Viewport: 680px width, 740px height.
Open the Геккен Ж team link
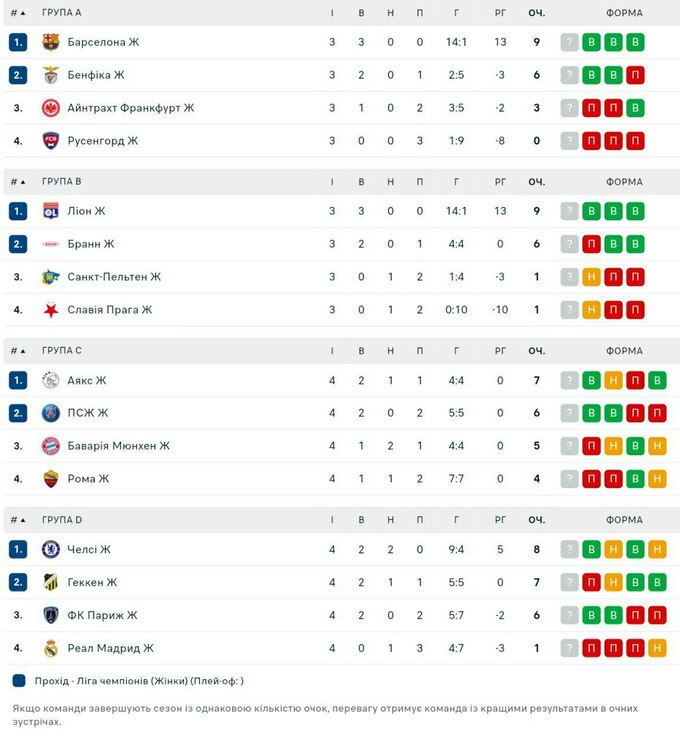pos(93,582)
